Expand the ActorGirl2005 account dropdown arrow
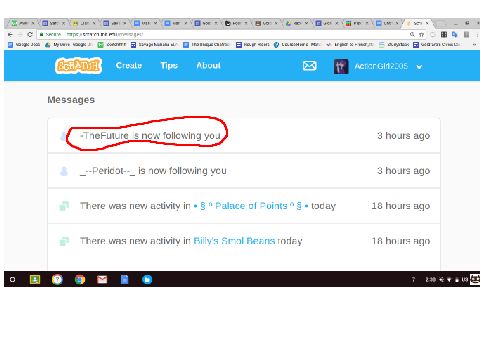Image resolution: width=480 pixels, height=360 pixels. click(x=419, y=67)
